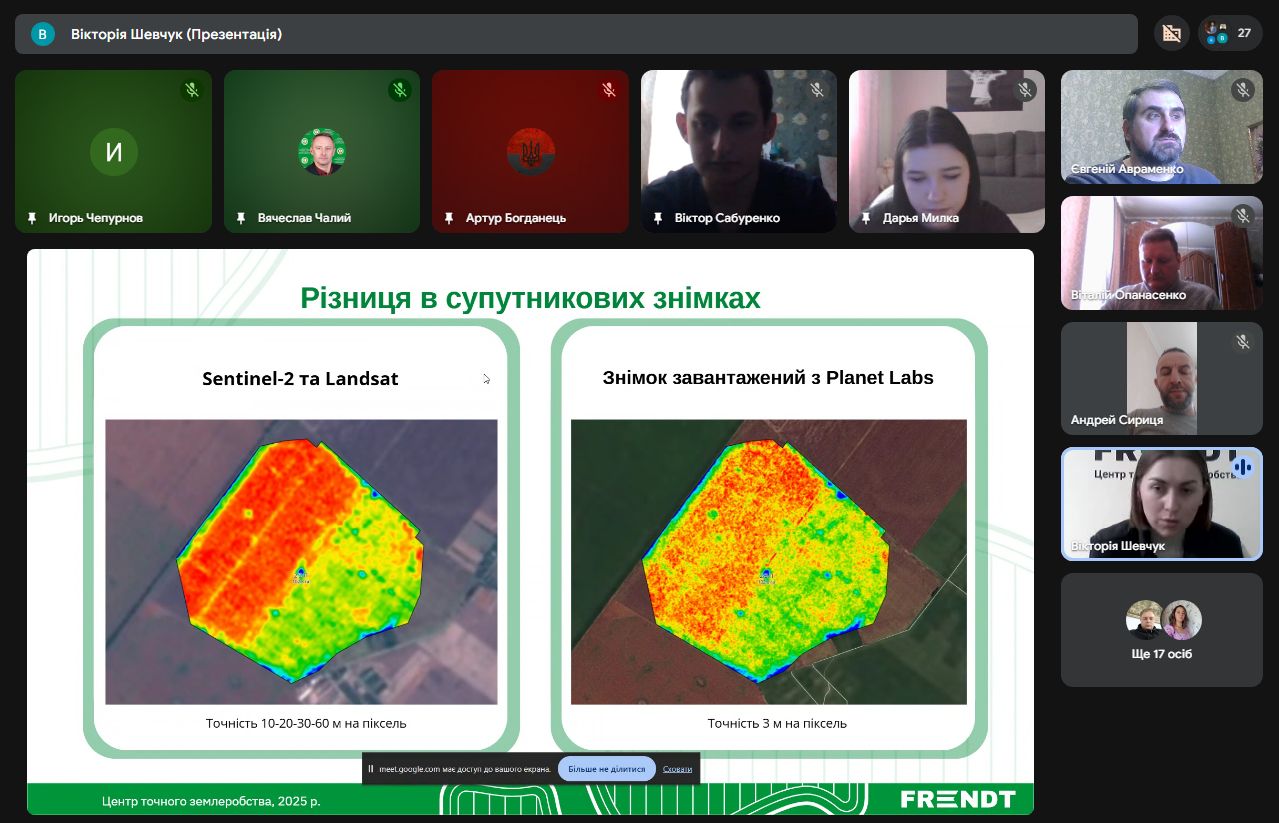Click pin icon on Віктор Сабуренко tile
The image size is (1279, 823).
[x=658, y=218]
